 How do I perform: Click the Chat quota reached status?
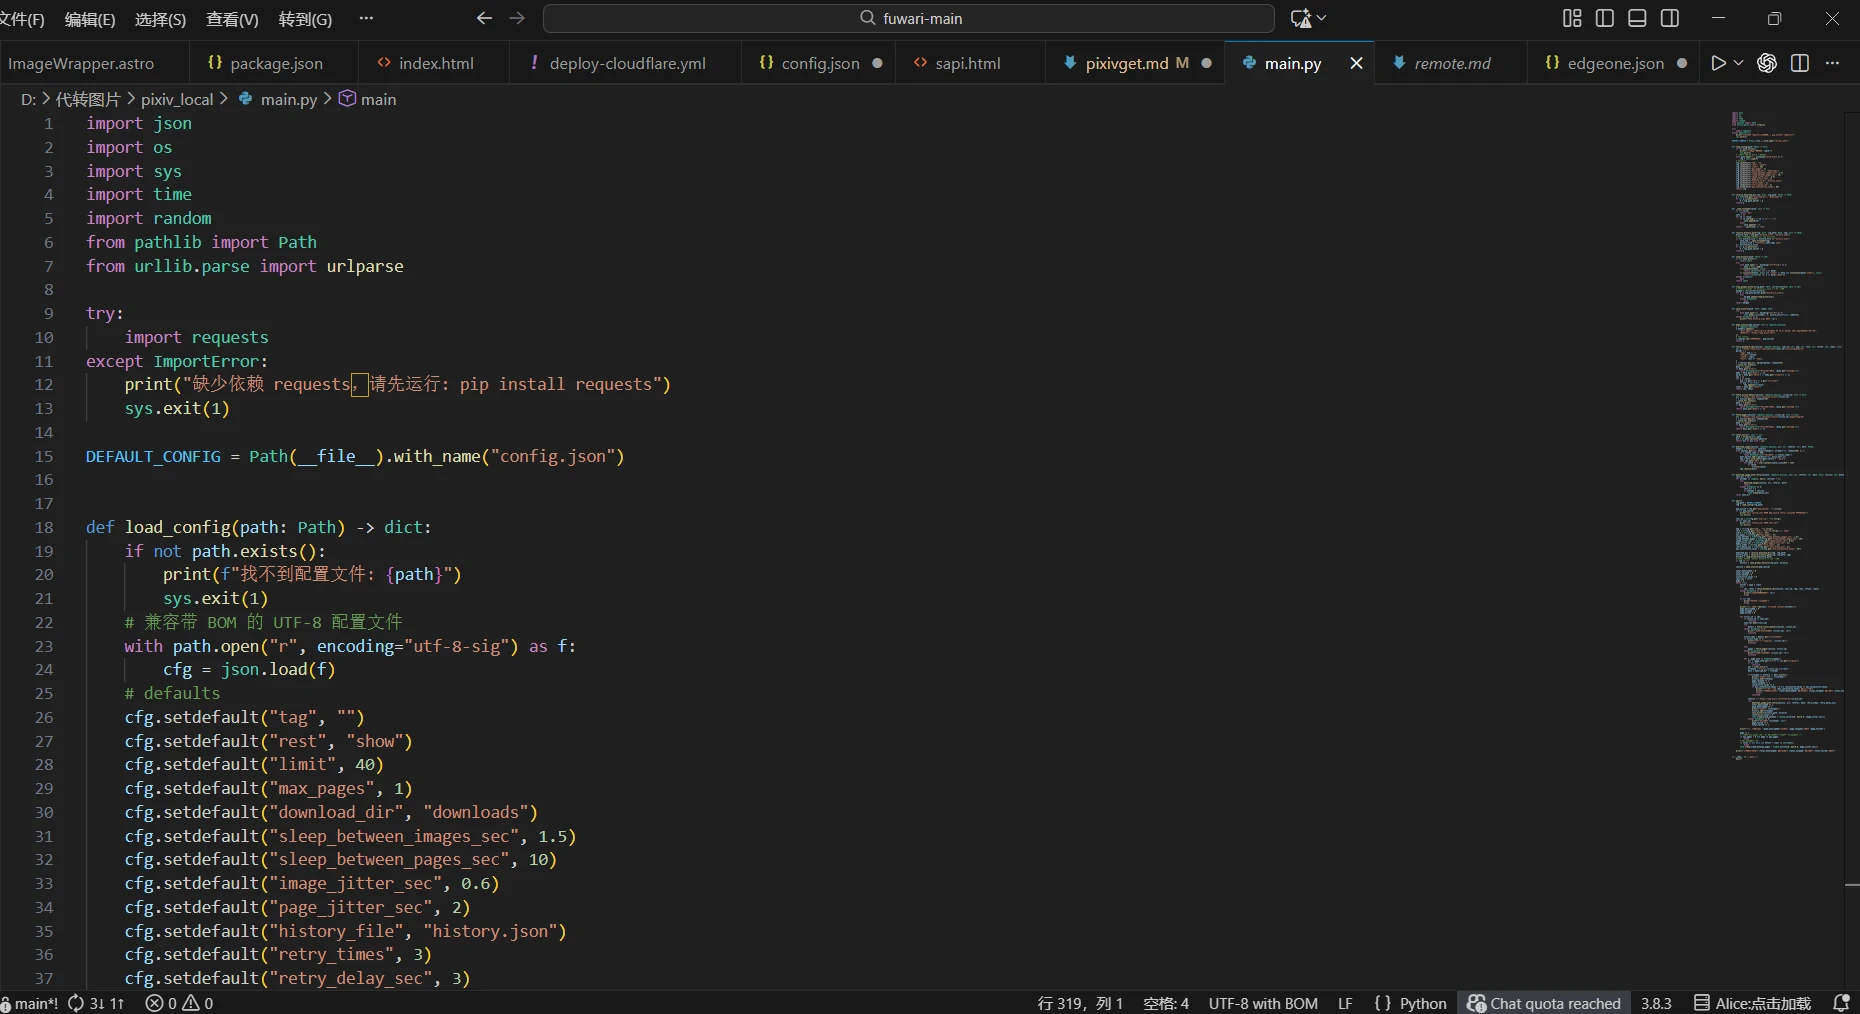click(1544, 1003)
